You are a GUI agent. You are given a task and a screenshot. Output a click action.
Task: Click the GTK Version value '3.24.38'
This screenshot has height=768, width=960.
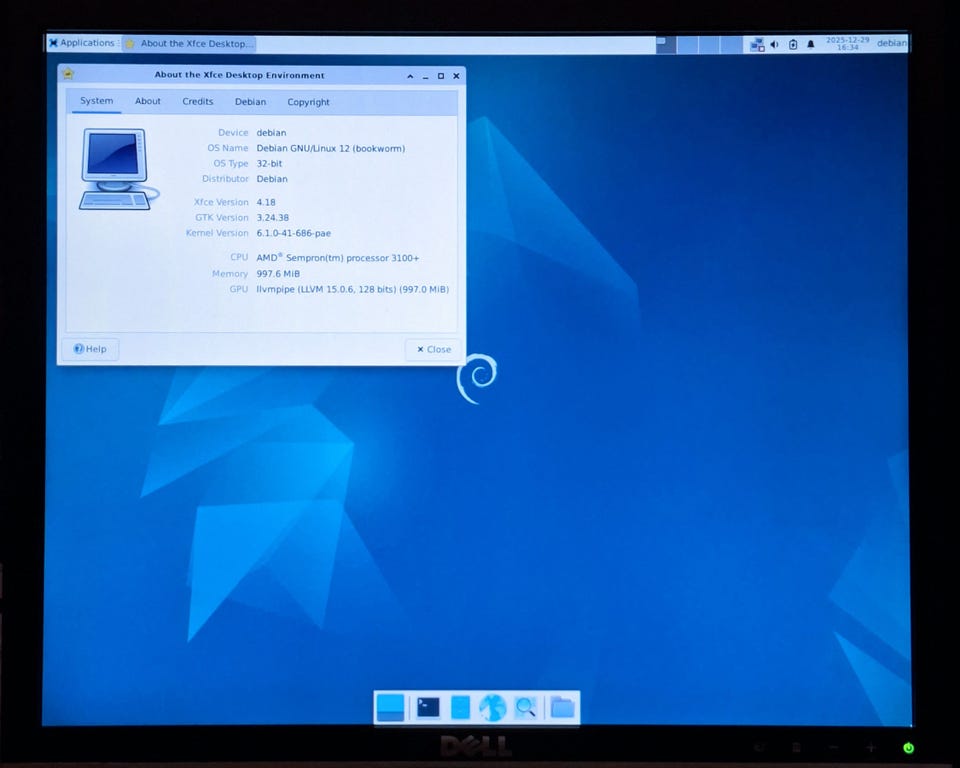(x=272, y=217)
